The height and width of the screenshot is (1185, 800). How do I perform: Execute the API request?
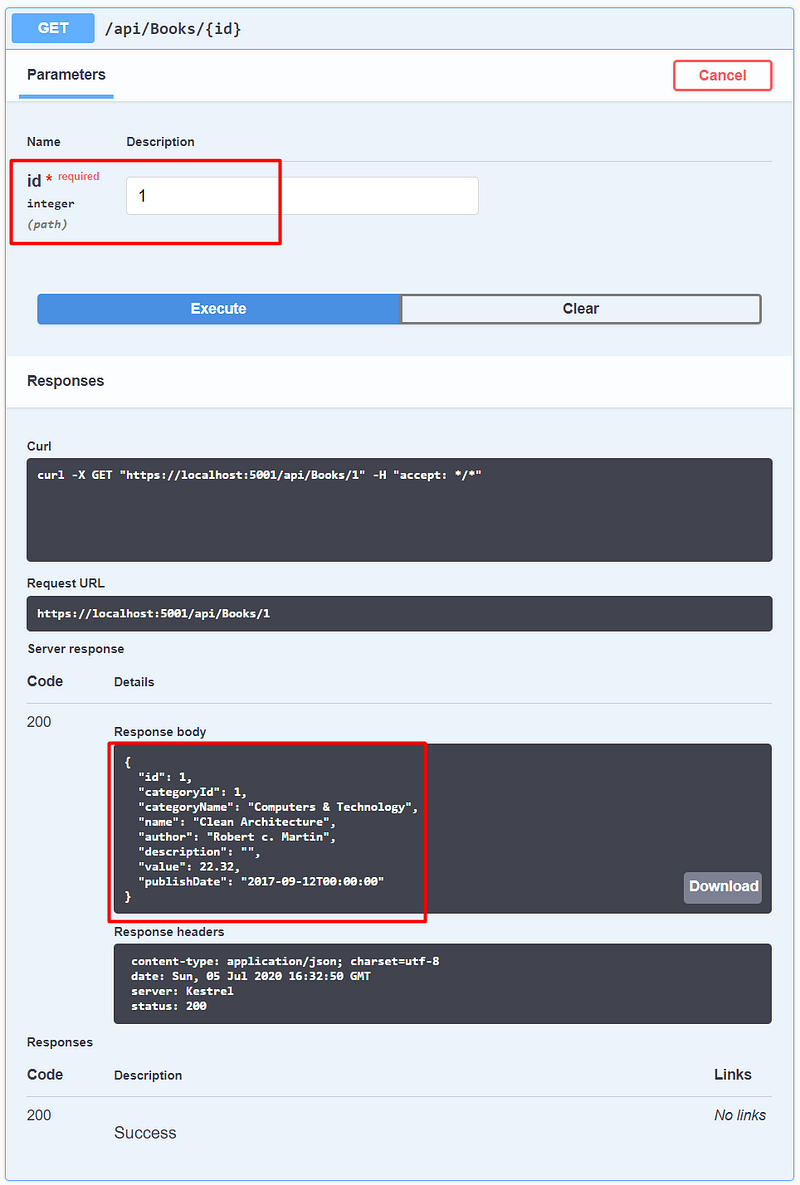click(x=218, y=308)
